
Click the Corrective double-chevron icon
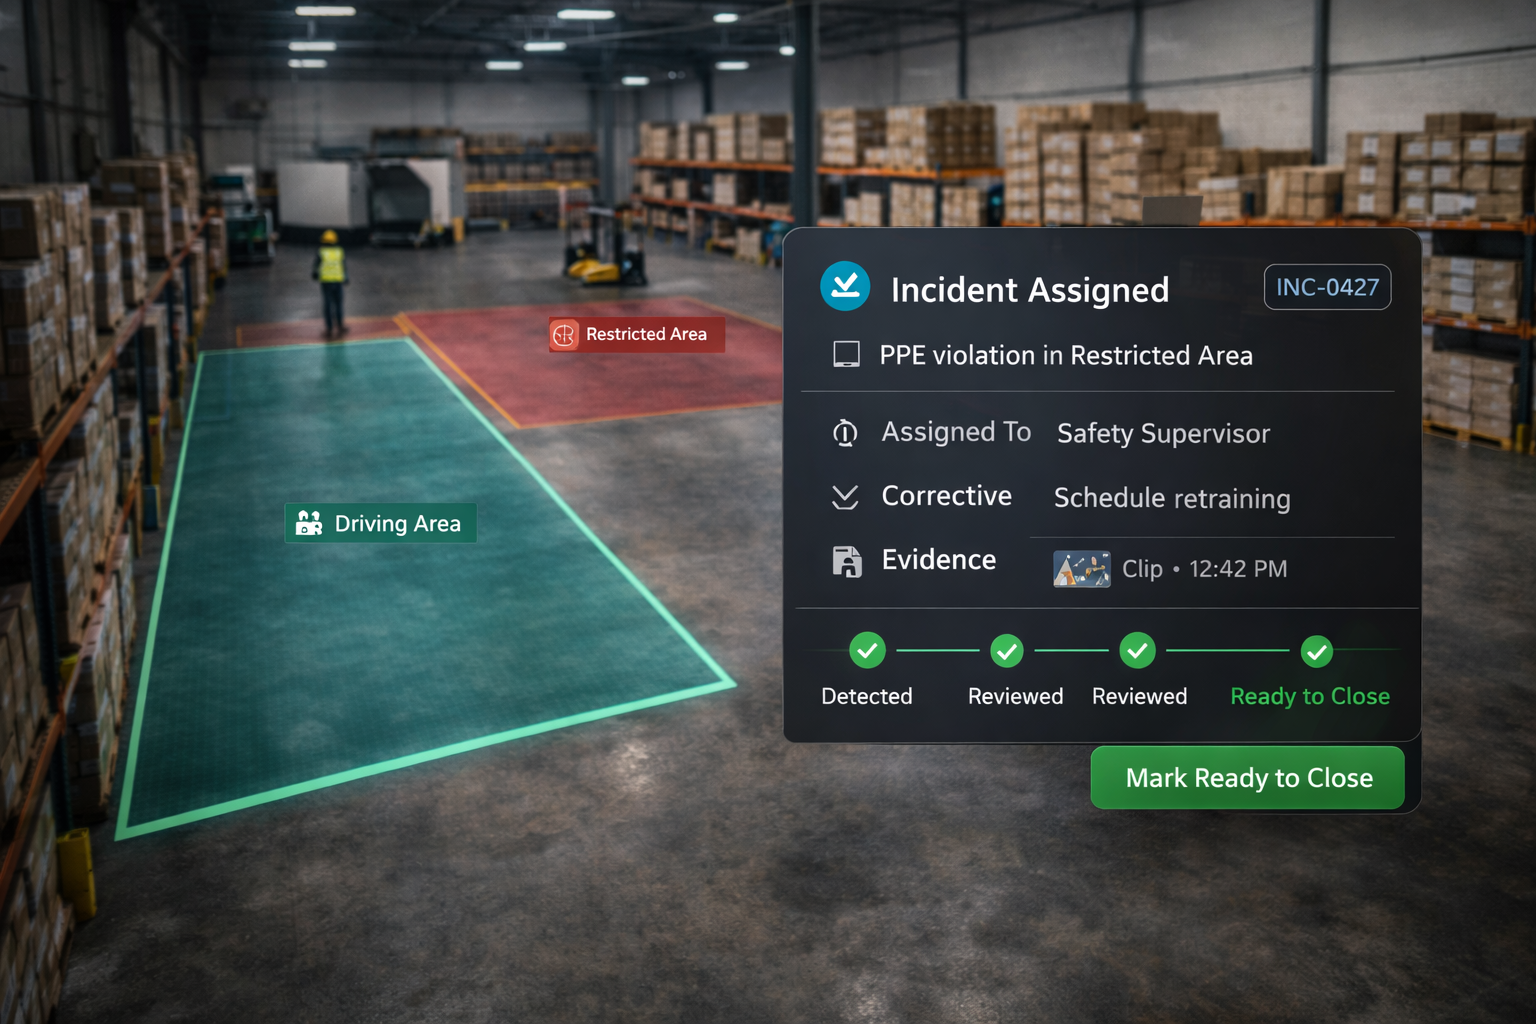point(845,497)
